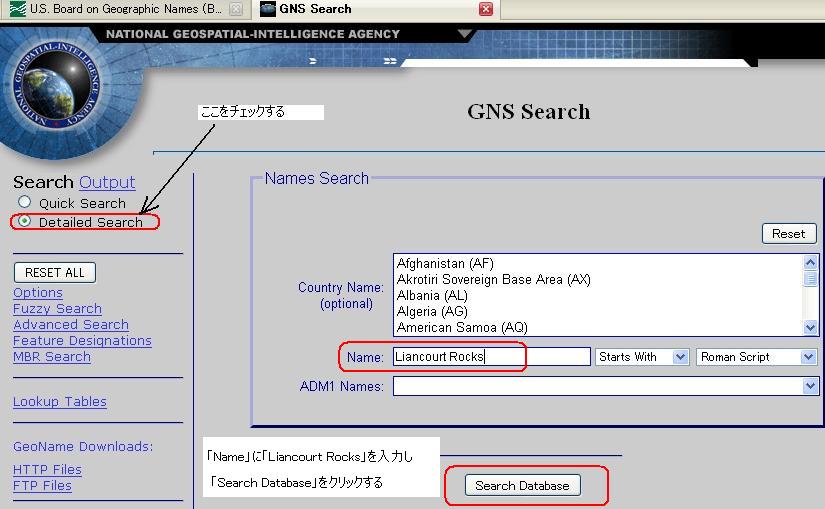Click the RESET ALL button
825x509 pixels.
pyautogui.click(x=55, y=273)
